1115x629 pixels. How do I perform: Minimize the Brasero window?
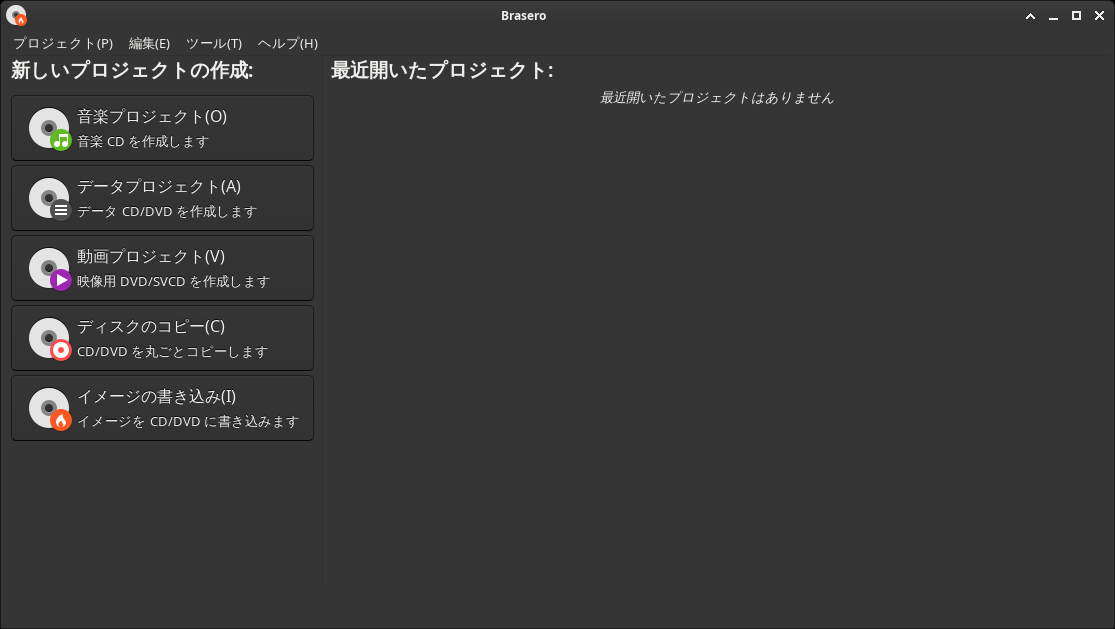point(1053,16)
